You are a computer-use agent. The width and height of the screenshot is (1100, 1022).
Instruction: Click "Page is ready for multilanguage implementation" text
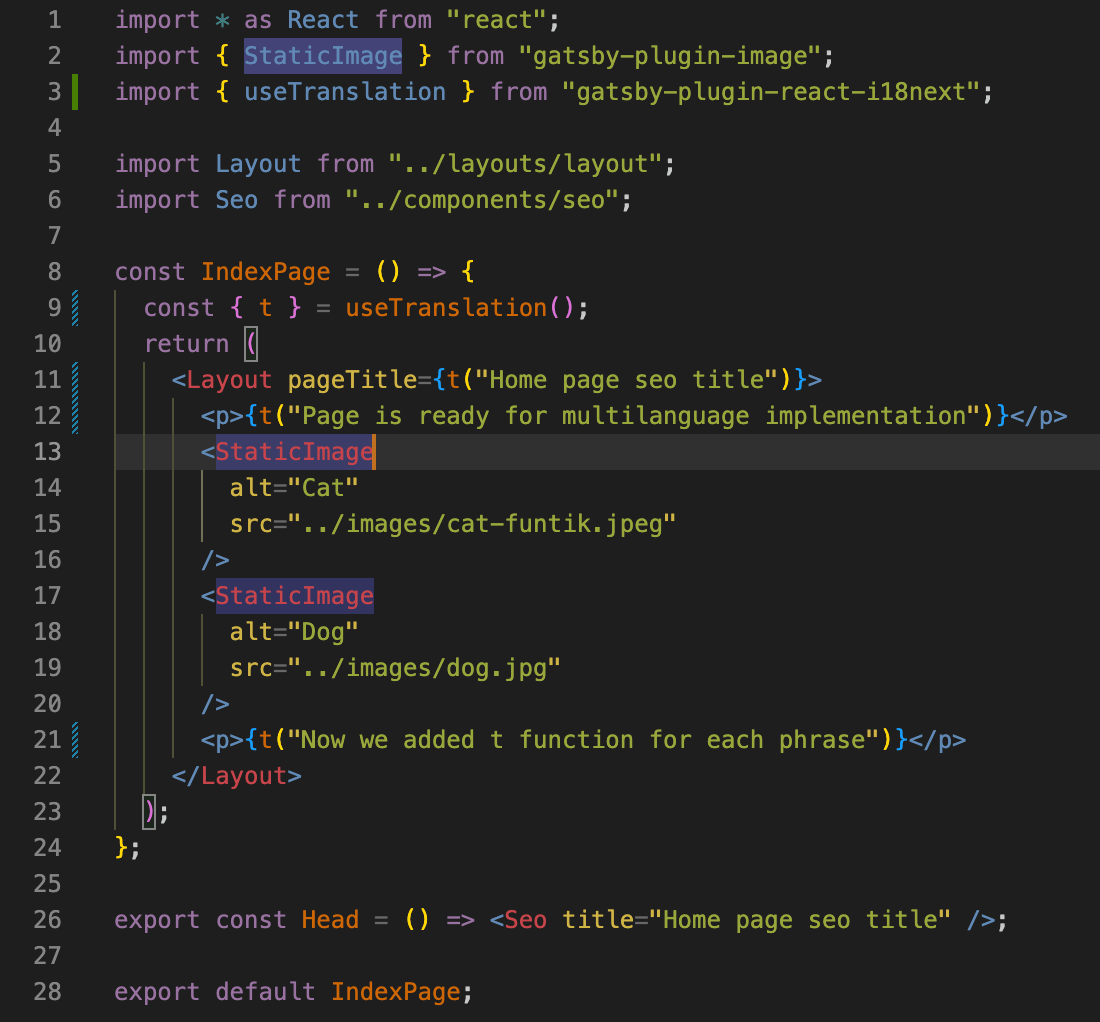[x=633, y=416]
